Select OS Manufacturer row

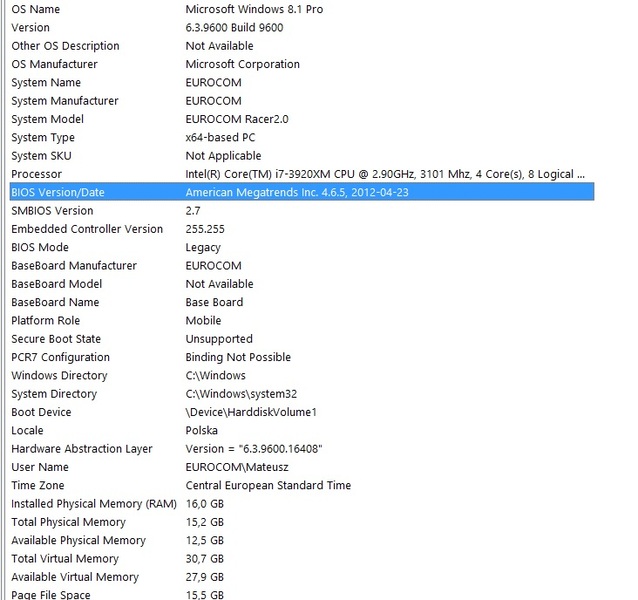coord(302,64)
